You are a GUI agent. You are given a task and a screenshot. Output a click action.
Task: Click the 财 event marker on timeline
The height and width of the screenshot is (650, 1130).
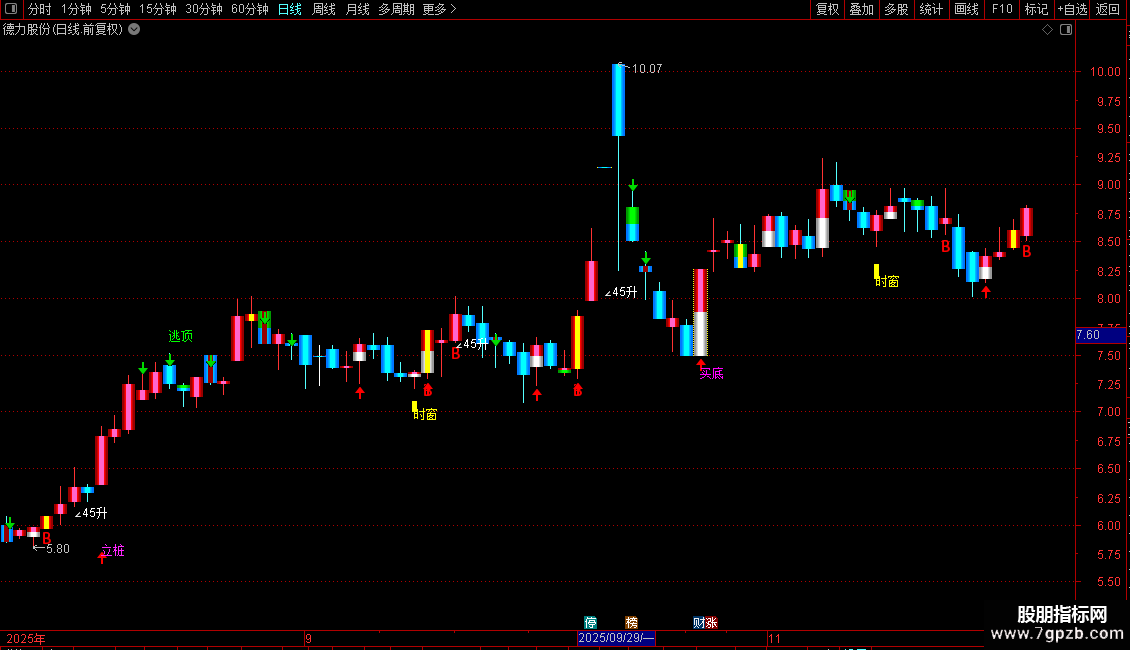pyautogui.click(x=698, y=623)
